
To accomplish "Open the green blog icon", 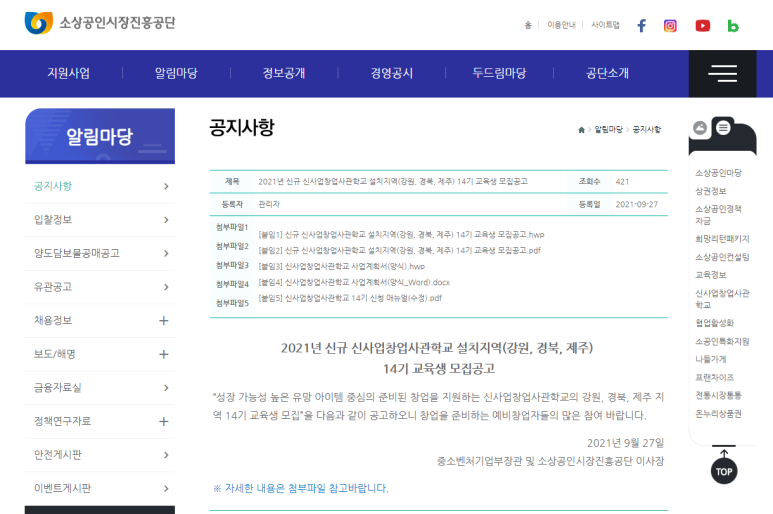I will pyautogui.click(x=733, y=26).
